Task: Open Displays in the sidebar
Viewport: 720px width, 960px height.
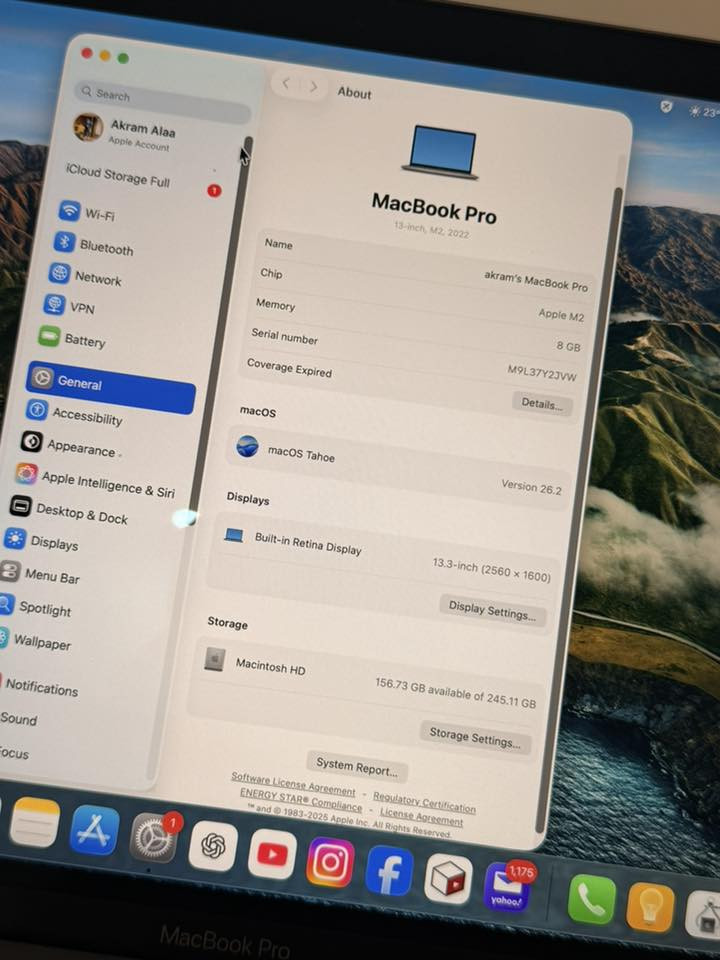Action: click(x=41, y=541)
